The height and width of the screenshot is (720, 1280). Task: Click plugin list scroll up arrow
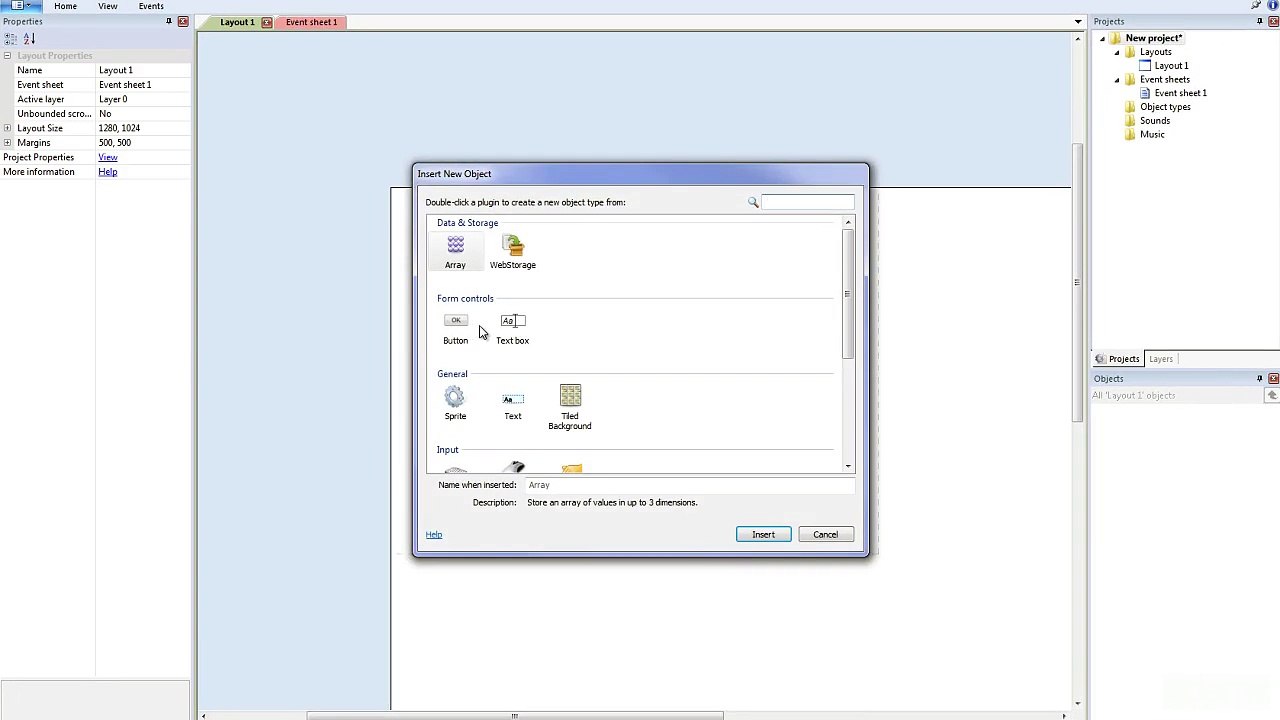[x=848, y=223]
